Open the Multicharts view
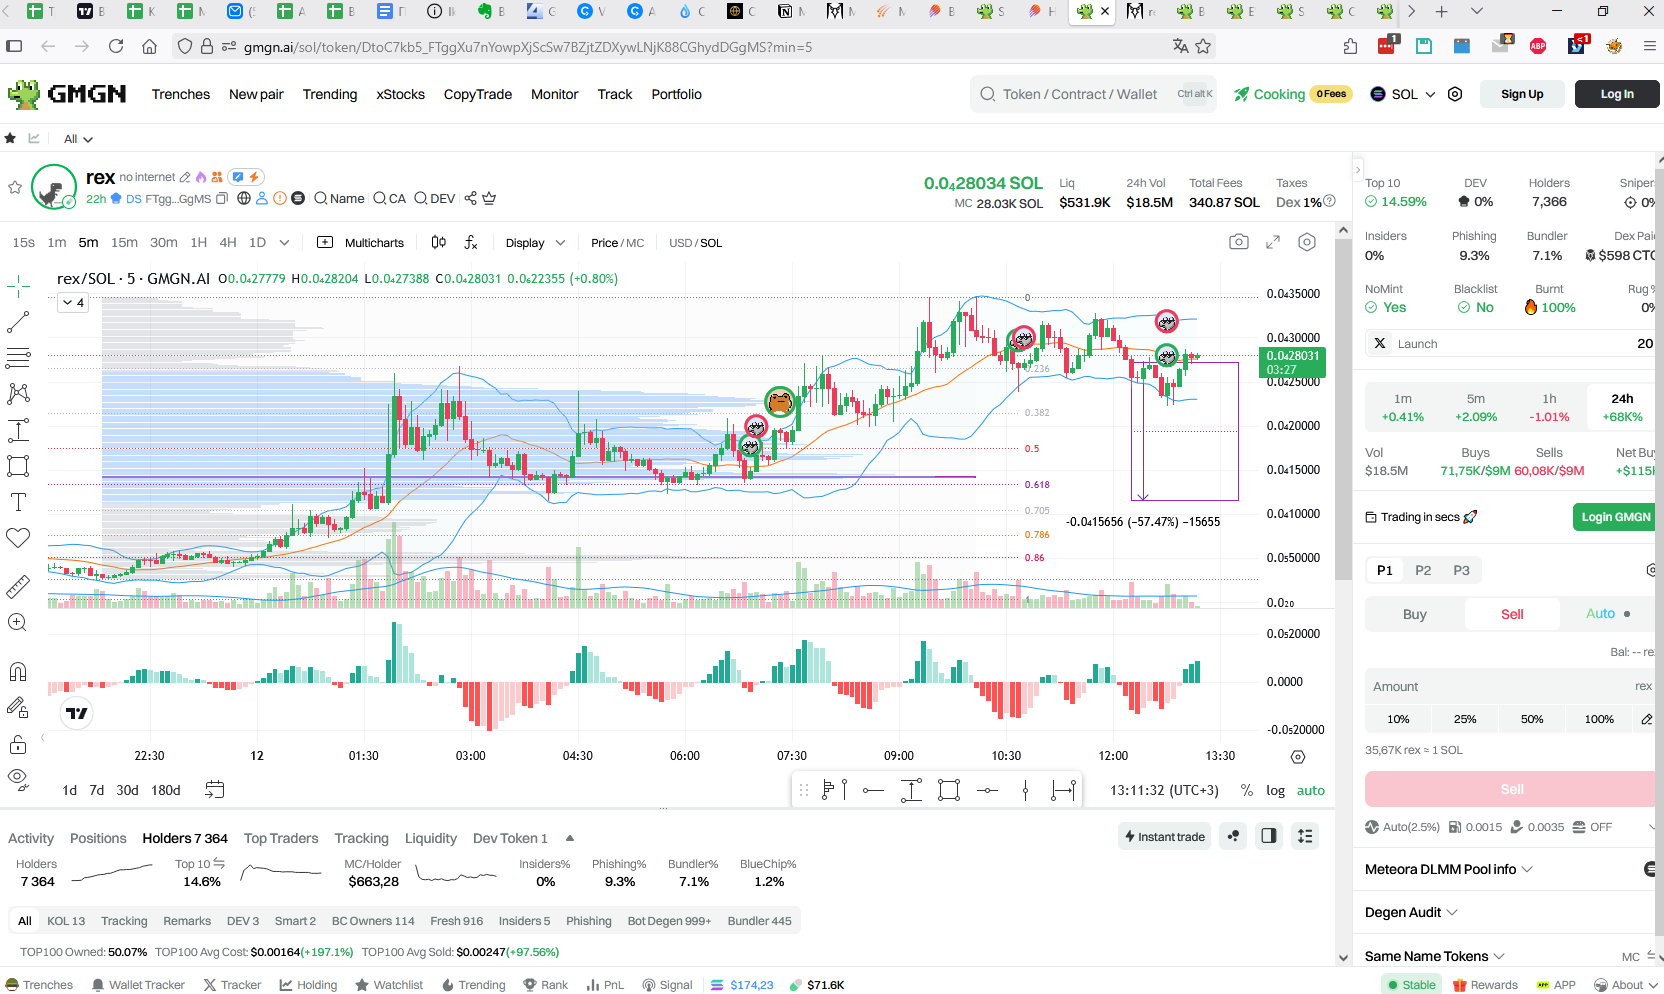 pyautogui.click(x=361, y=243)
